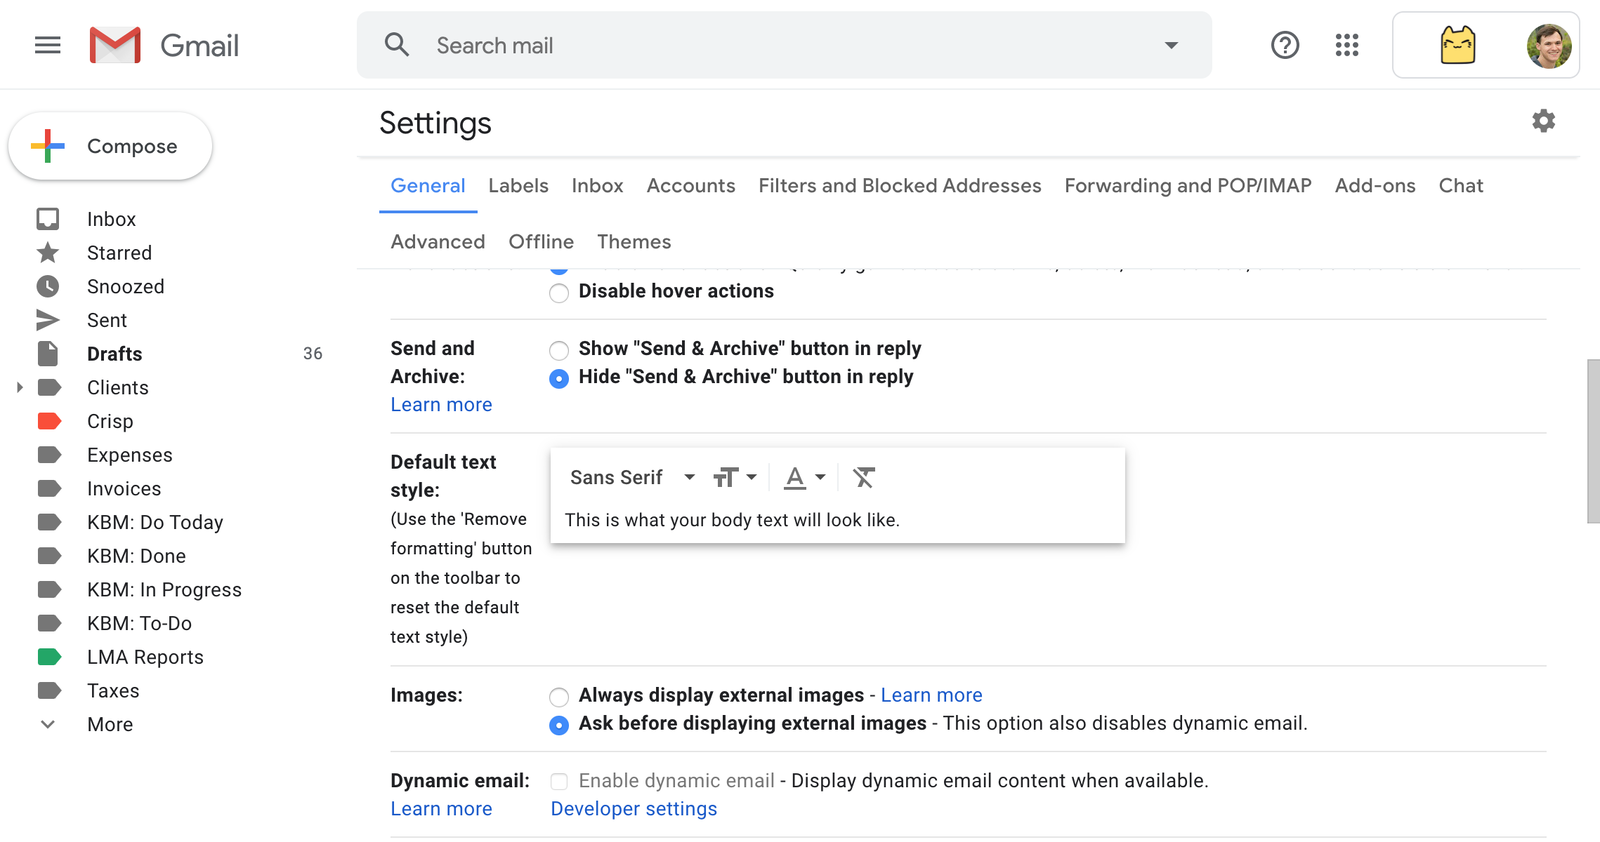Open the Google apps grid
The width and height of the screenshot is (1600, 842).
point(1347,45)
